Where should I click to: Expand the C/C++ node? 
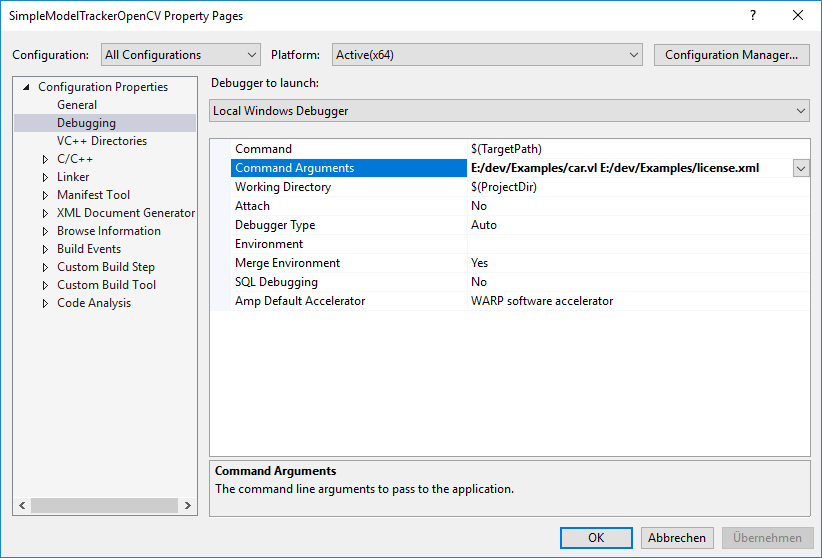pos(46,159)
